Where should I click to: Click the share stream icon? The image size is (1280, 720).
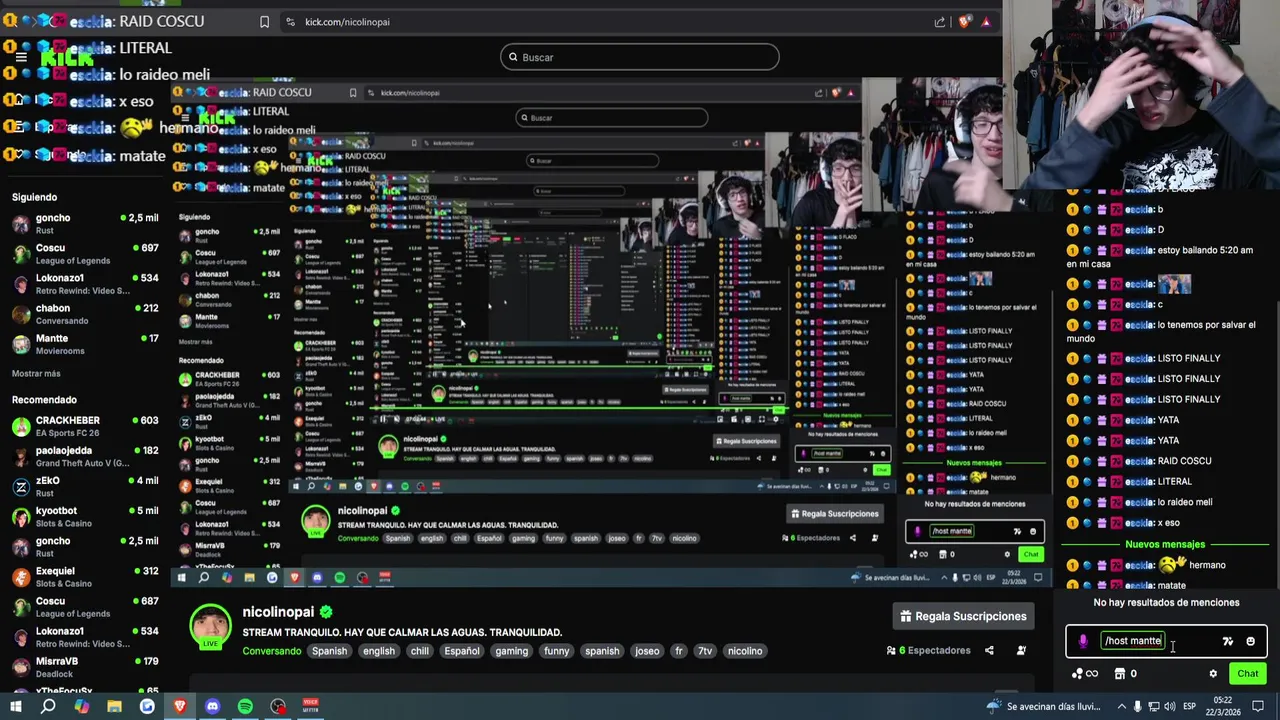[x=989, y=650]
